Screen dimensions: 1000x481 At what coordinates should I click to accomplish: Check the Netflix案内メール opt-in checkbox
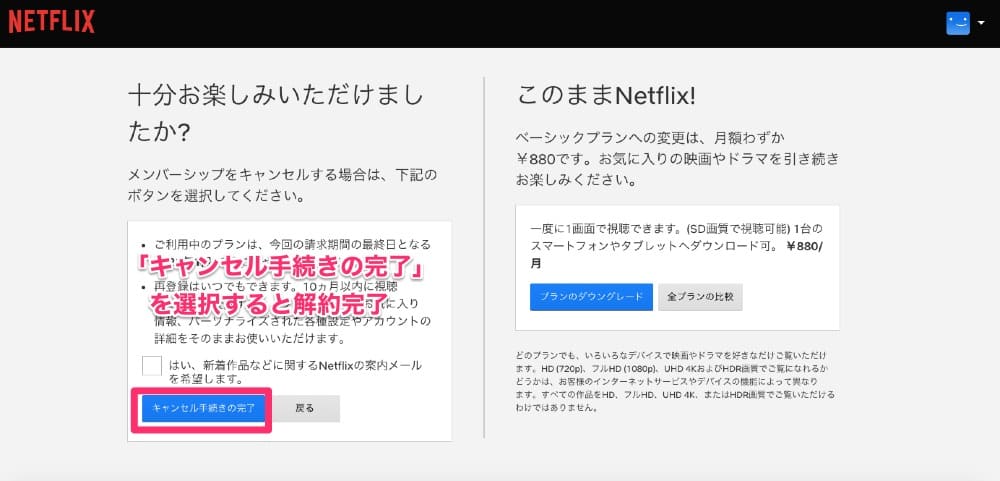(152, 366)
